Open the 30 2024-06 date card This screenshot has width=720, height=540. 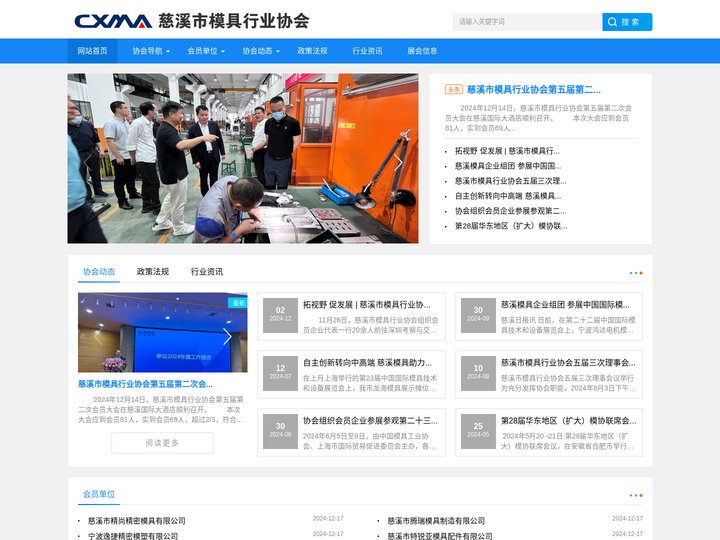280,431
